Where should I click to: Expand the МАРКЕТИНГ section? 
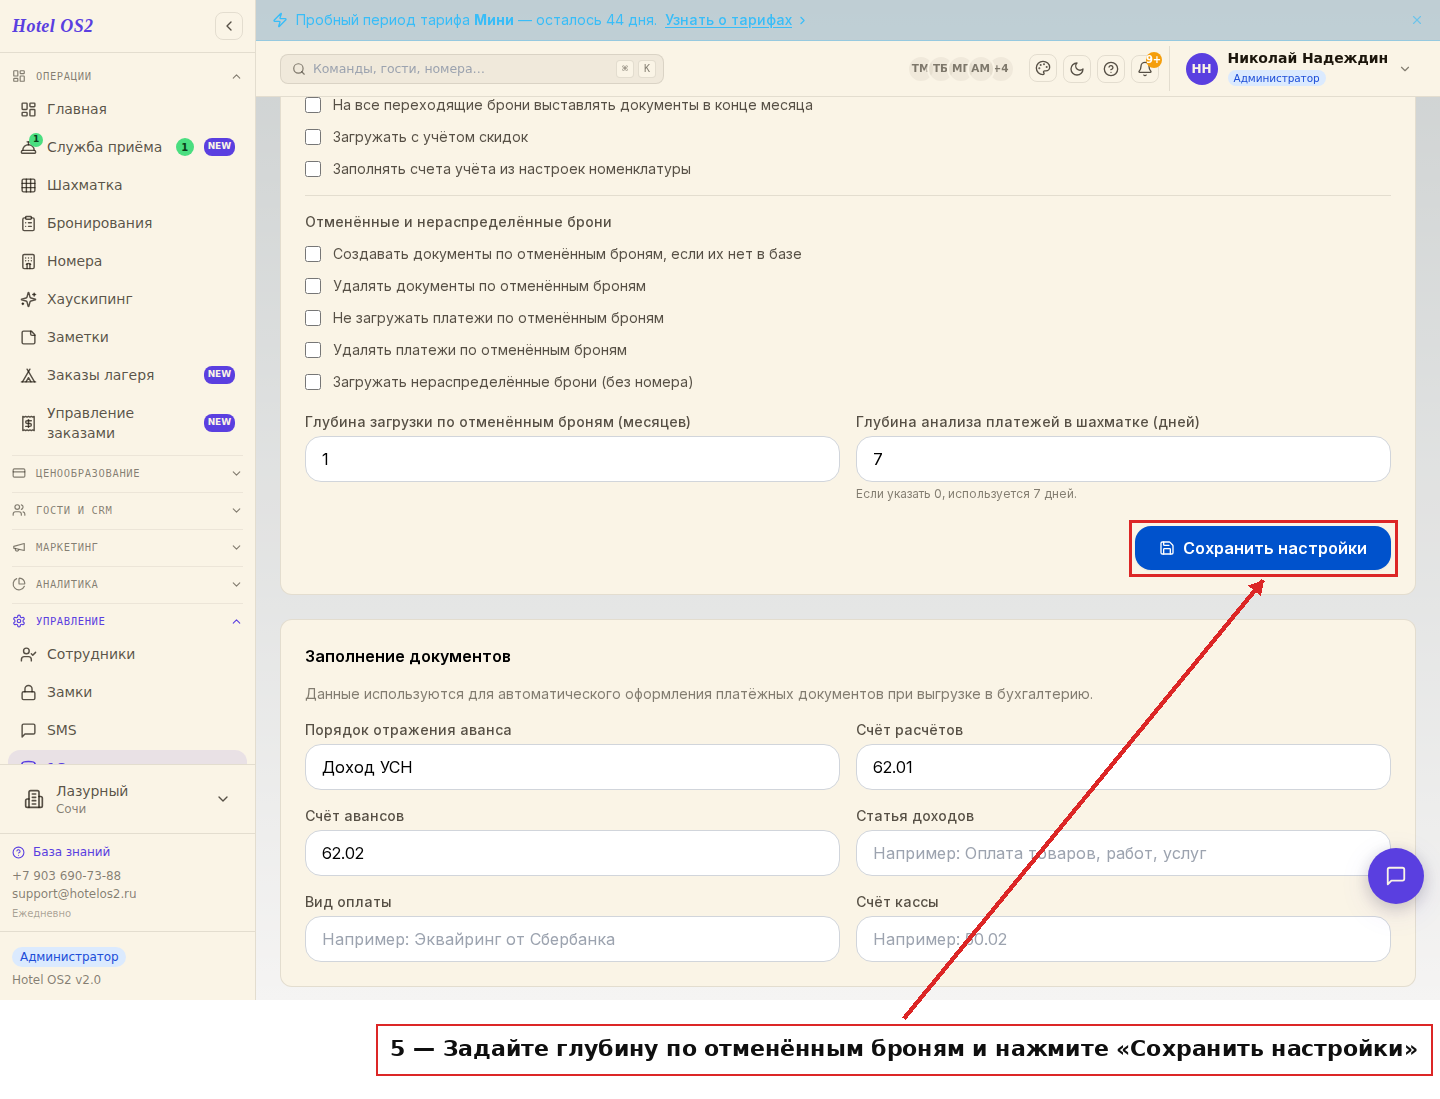127,547
